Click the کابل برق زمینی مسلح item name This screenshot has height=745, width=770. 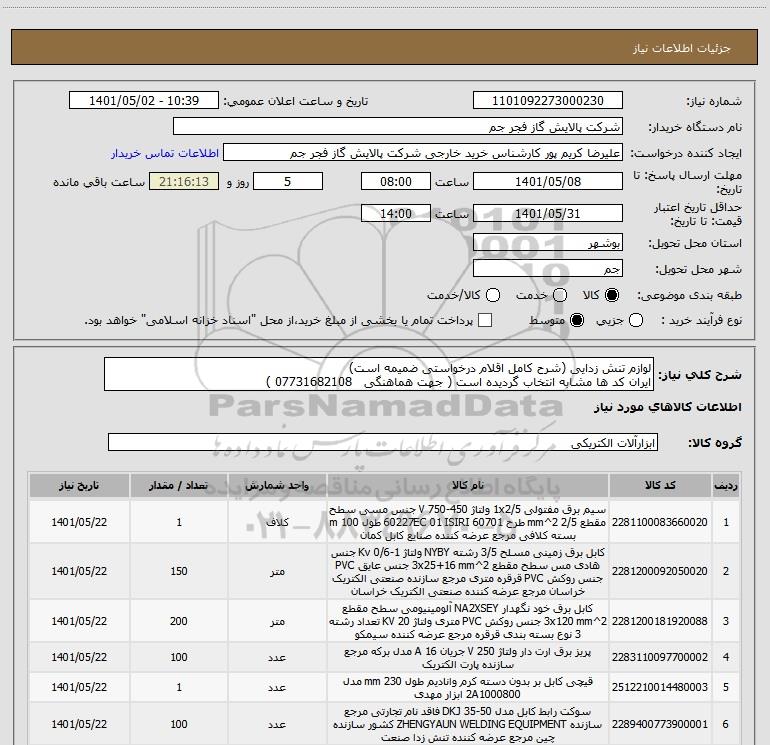(468, 571)
